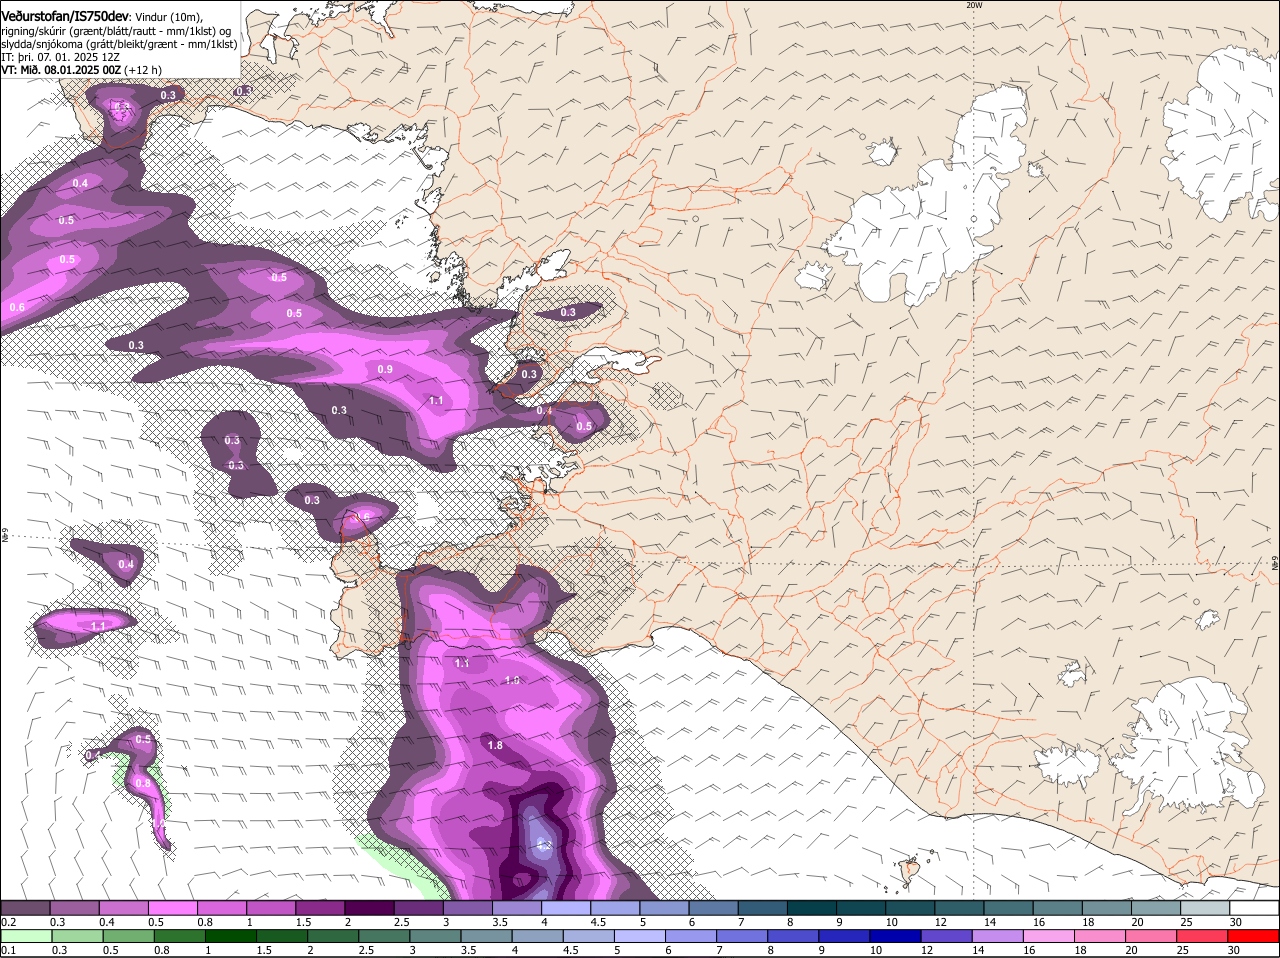The image size is (1280, 958).
Task: Click the lower legend swatch starting at 25
Action: (1203, 936)
